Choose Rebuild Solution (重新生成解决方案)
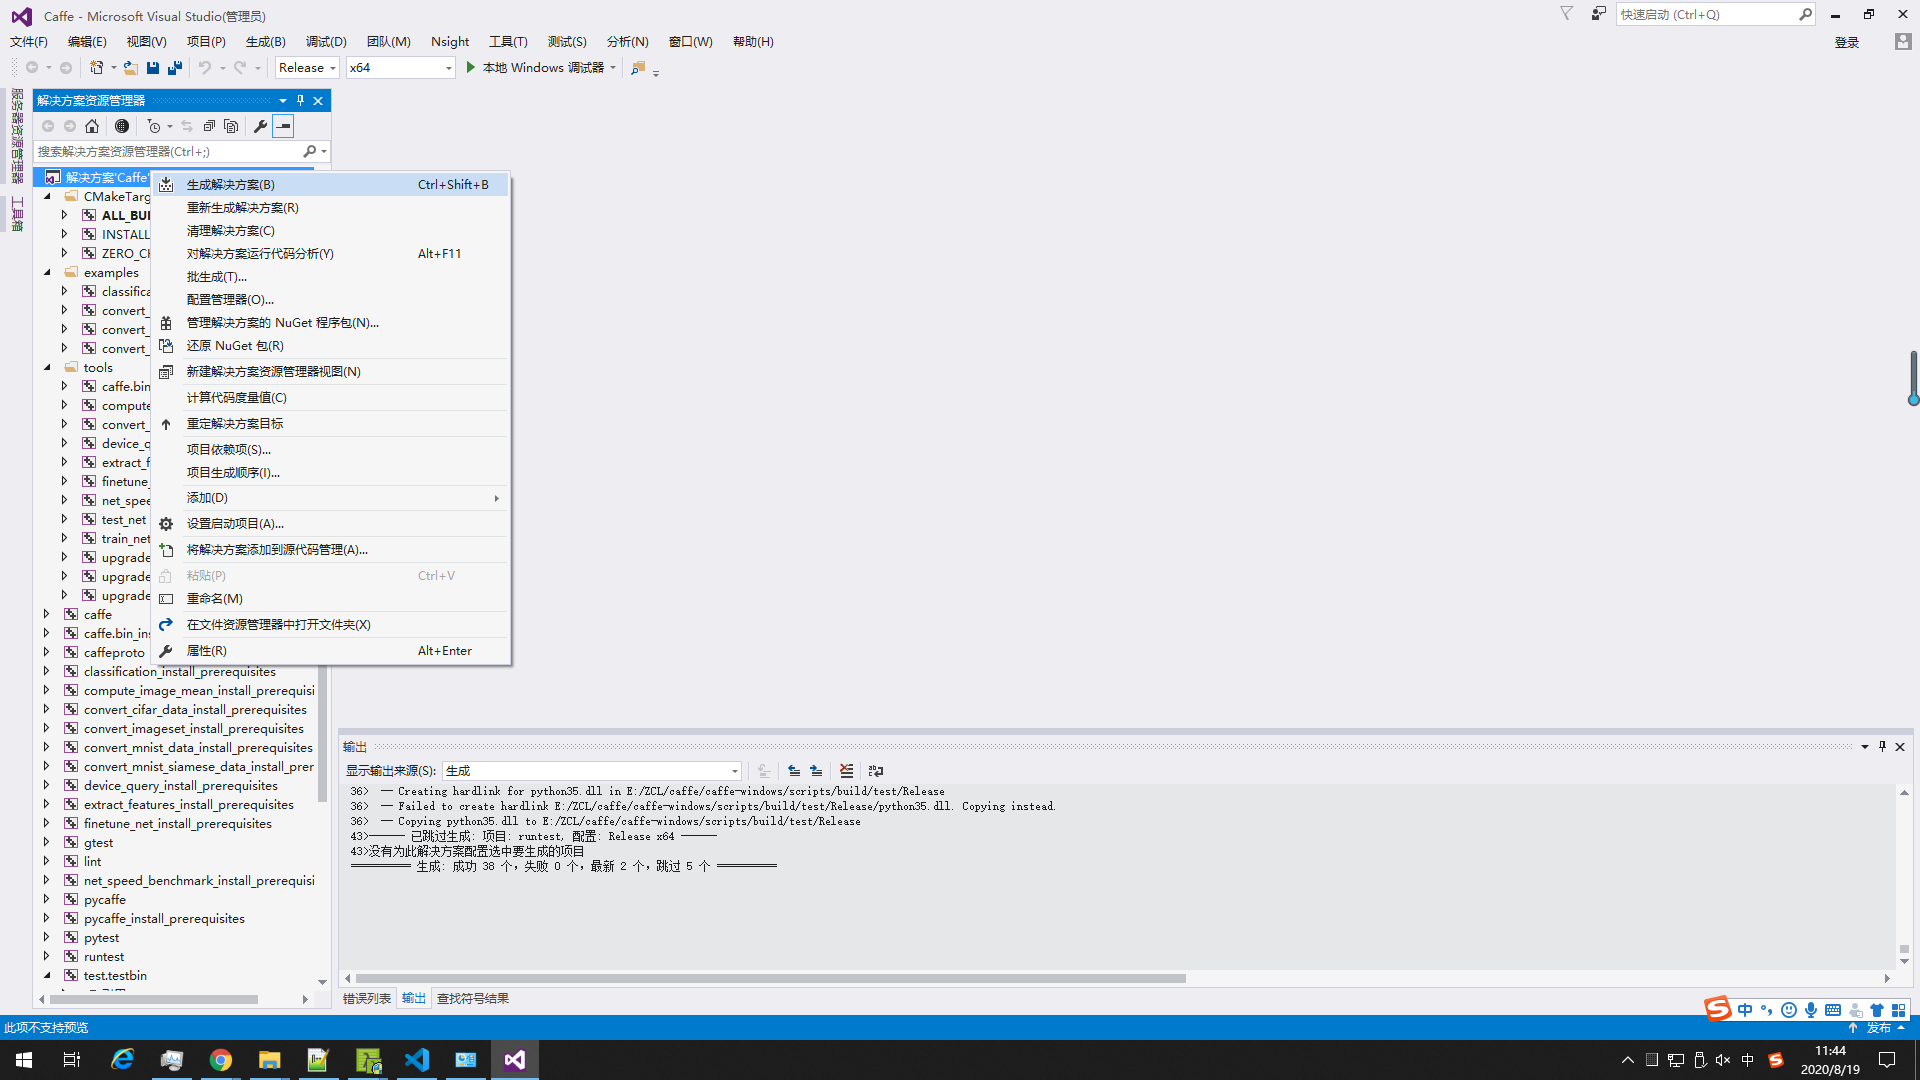1920x1080 pixels. (x=331, y=207)
